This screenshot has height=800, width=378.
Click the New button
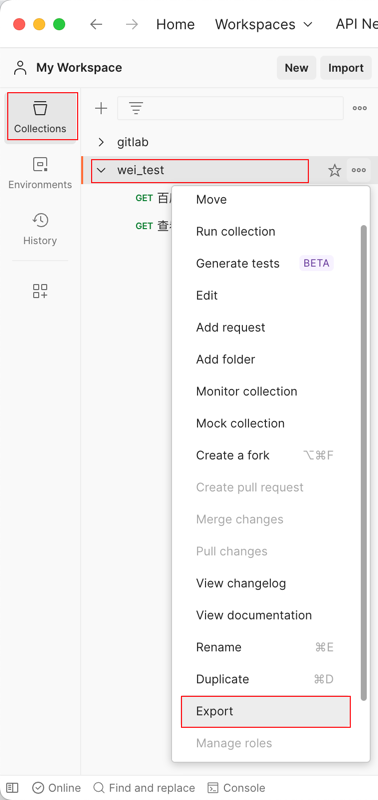point(296,68)
